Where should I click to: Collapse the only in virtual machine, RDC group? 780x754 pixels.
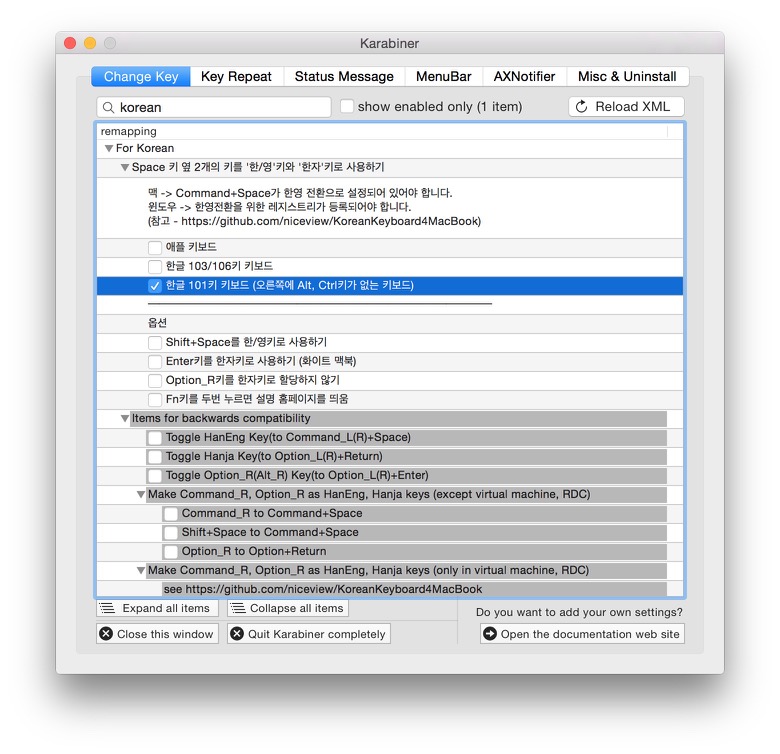click(x=141, y=570)
